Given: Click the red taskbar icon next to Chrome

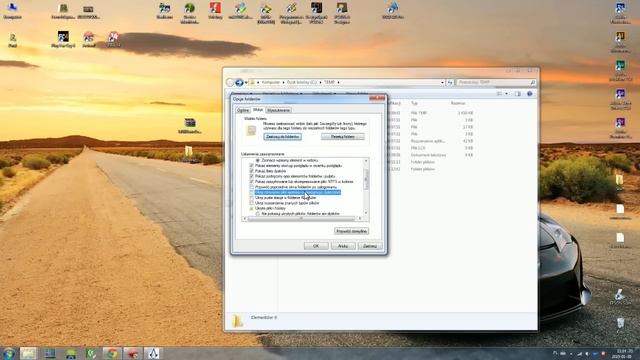Looking at the screenshot, I should point(132,353).
